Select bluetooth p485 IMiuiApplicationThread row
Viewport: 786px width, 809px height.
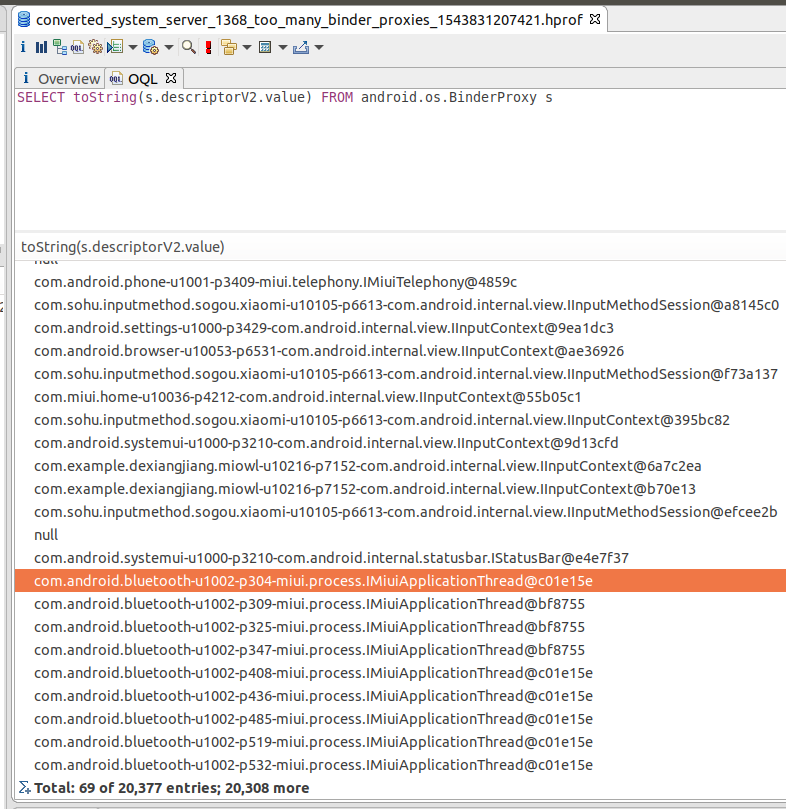tap(400, 719)
